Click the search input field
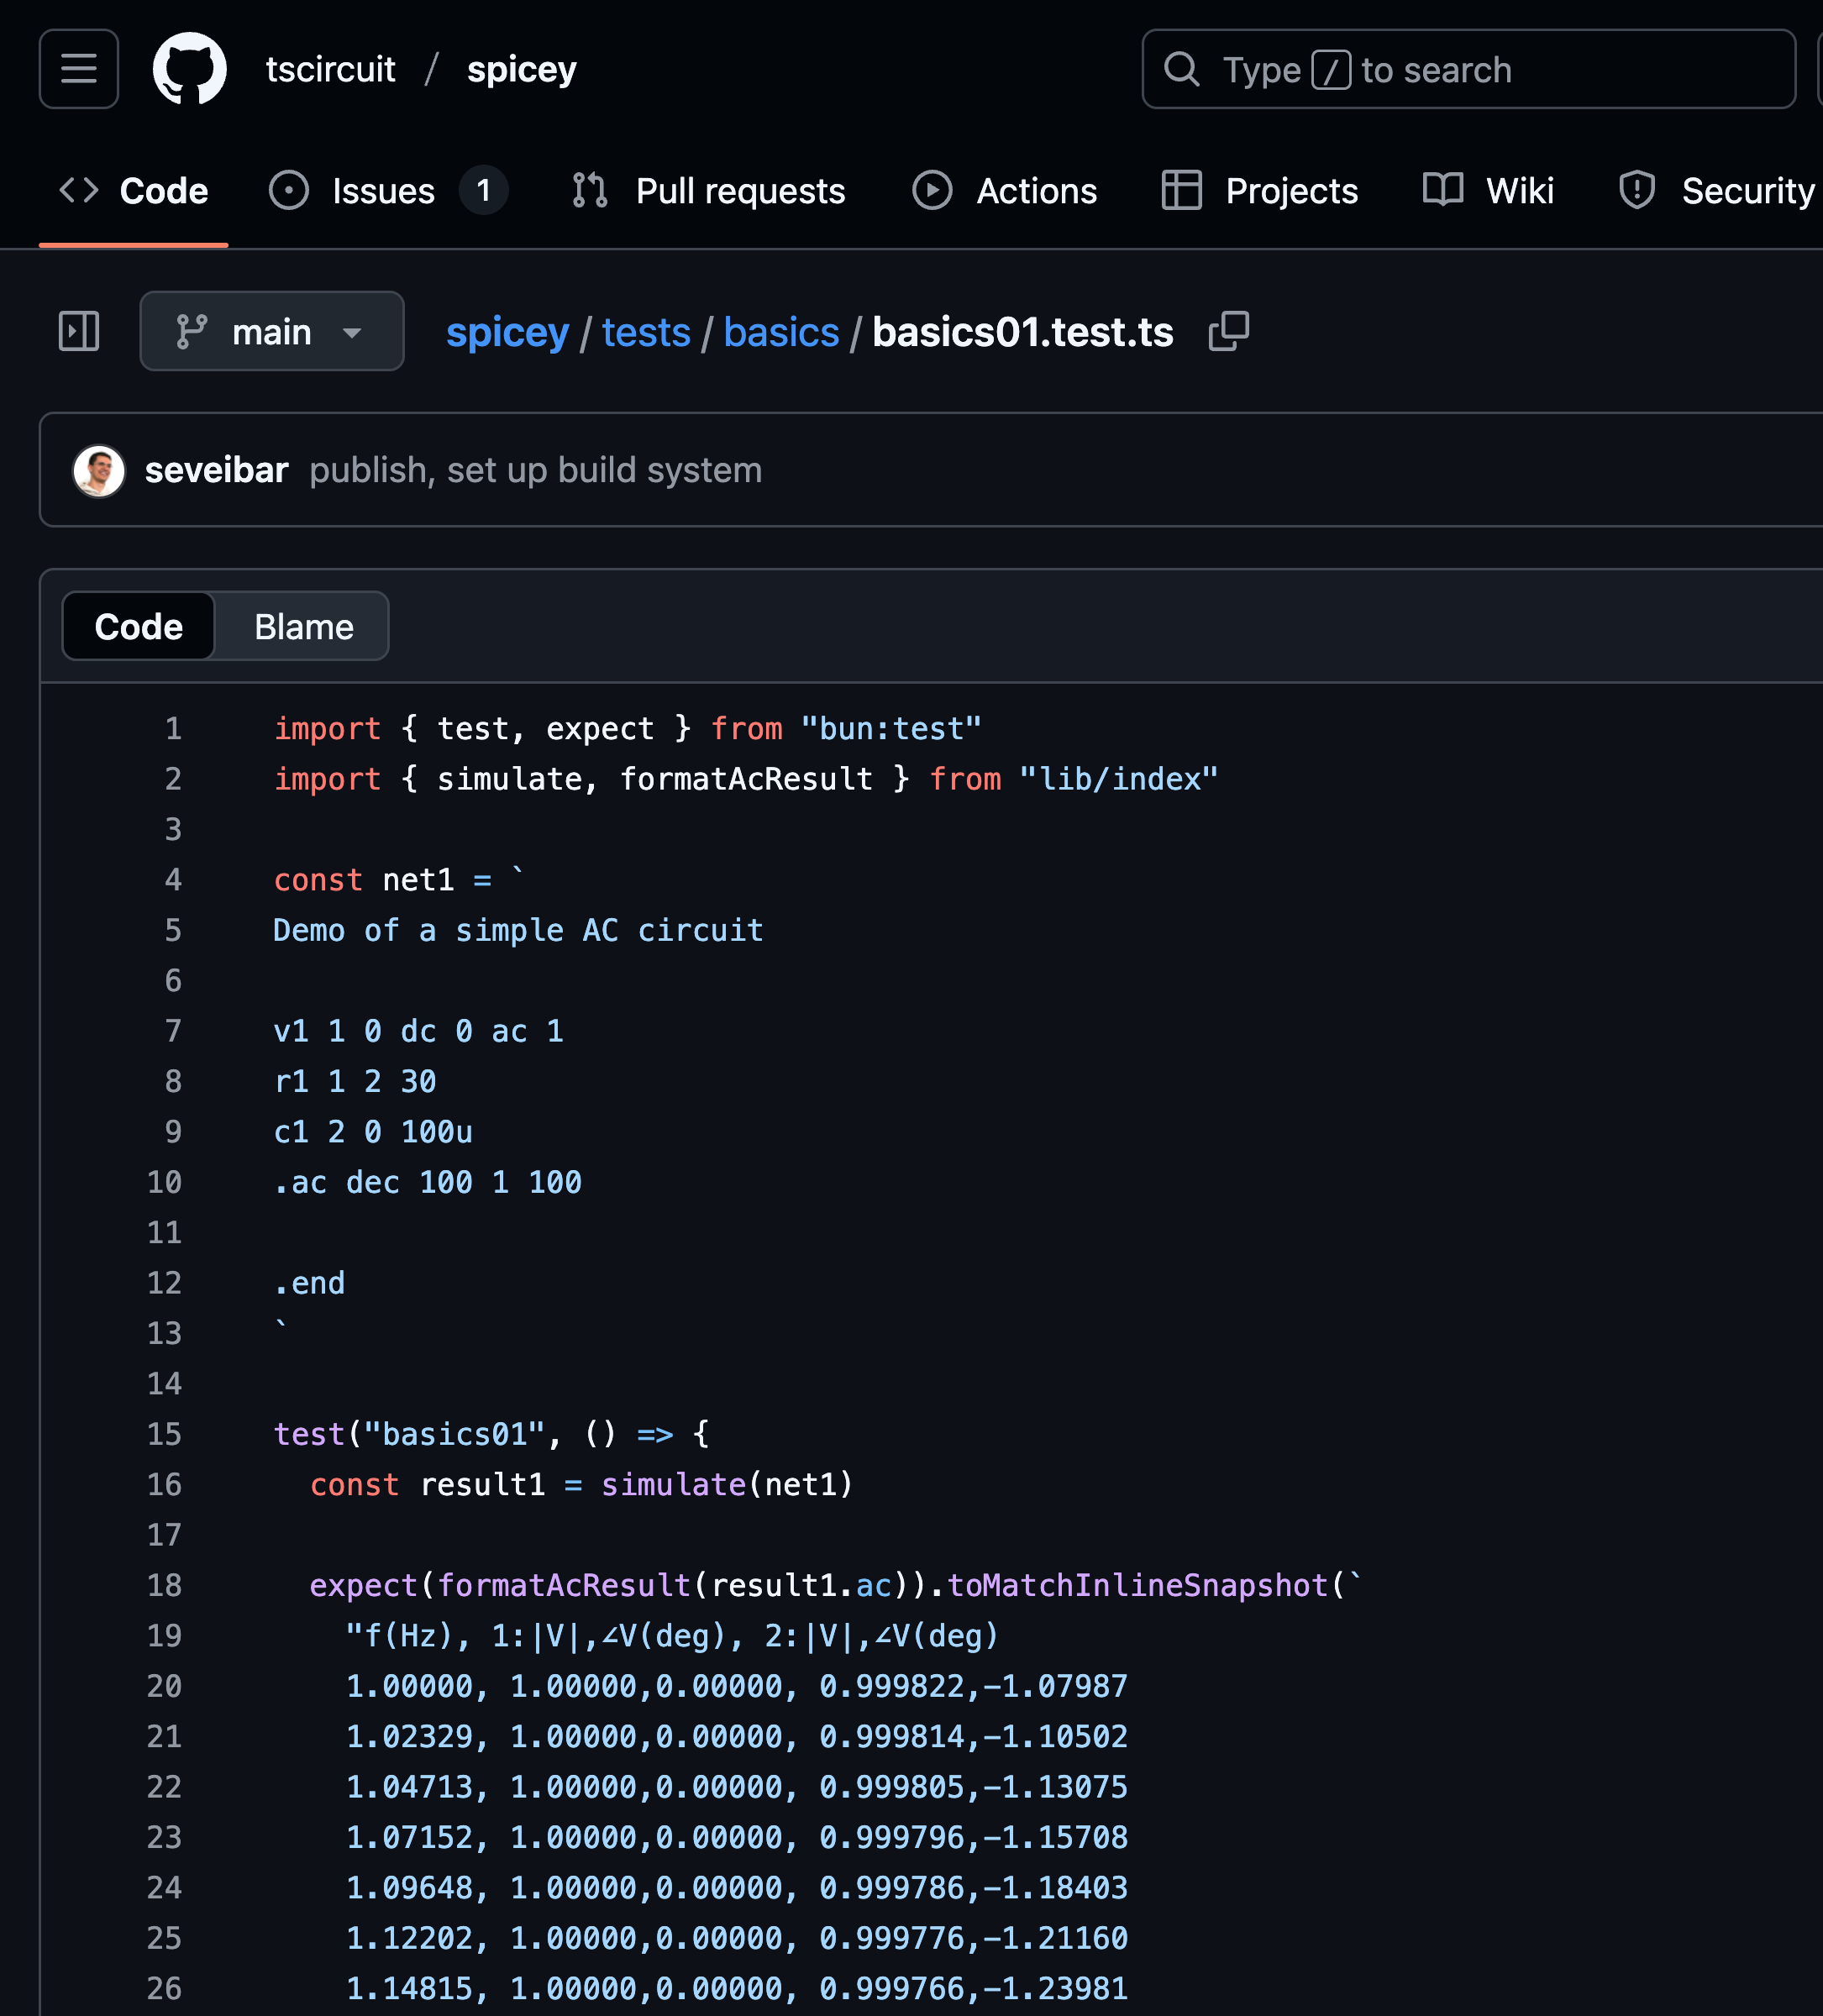This screenshot has height=2016, width=1823. coord(1467,69)
